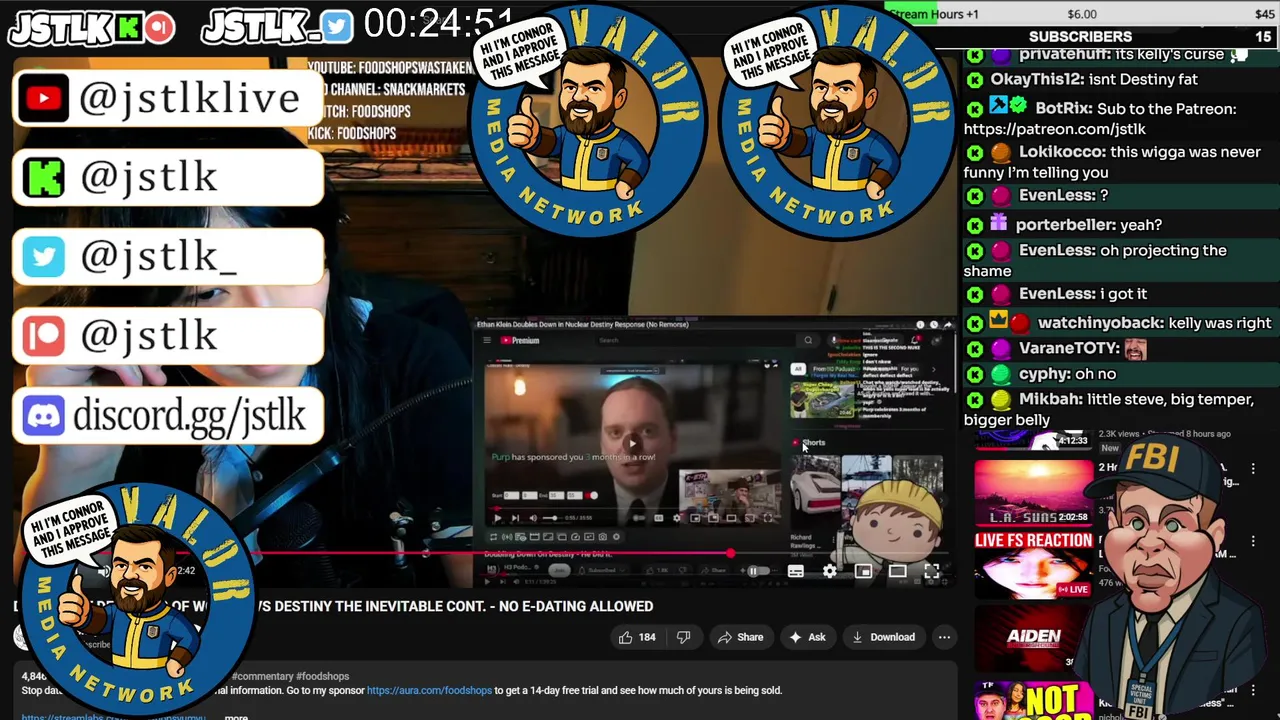This screenshot has width=1280, height=720.
Task: Click the Download button
Action: tap(884, 637)
